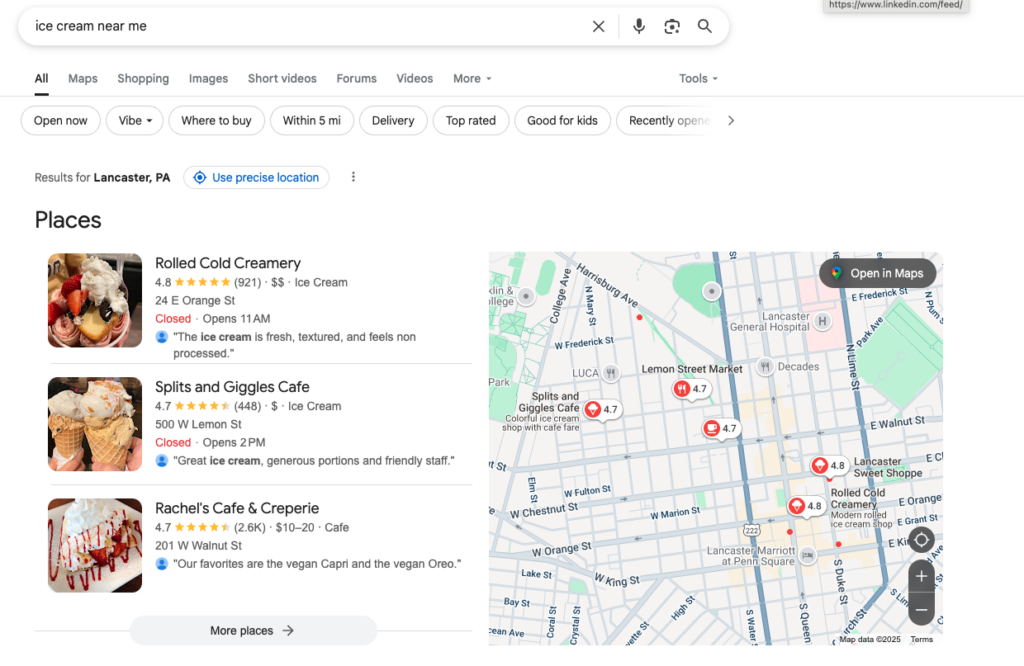Click Lemon Street Market 4.7 map pin
The height and width of the screenshot is (666, 1024).
pyautogui.click(x=691, y=389)
